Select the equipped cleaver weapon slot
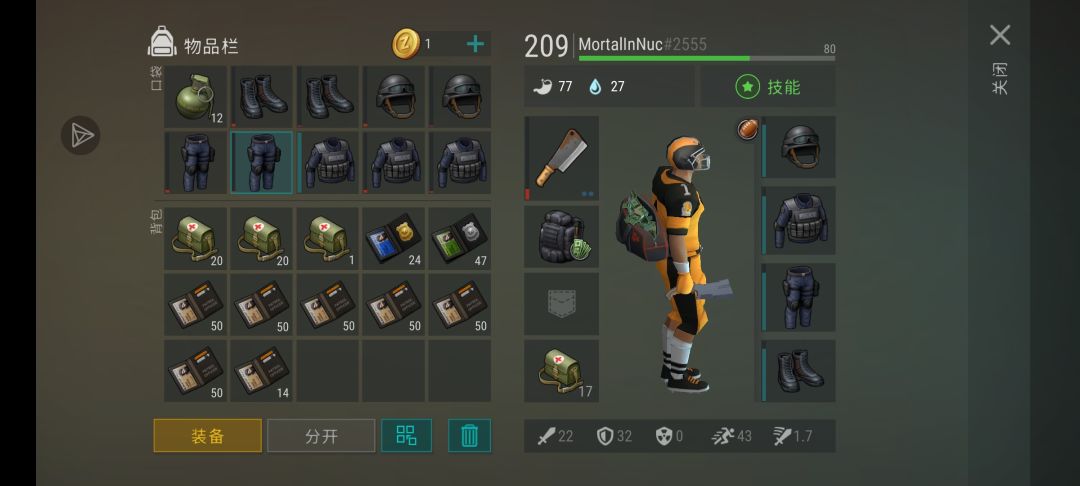 click(x=561, y=158)
